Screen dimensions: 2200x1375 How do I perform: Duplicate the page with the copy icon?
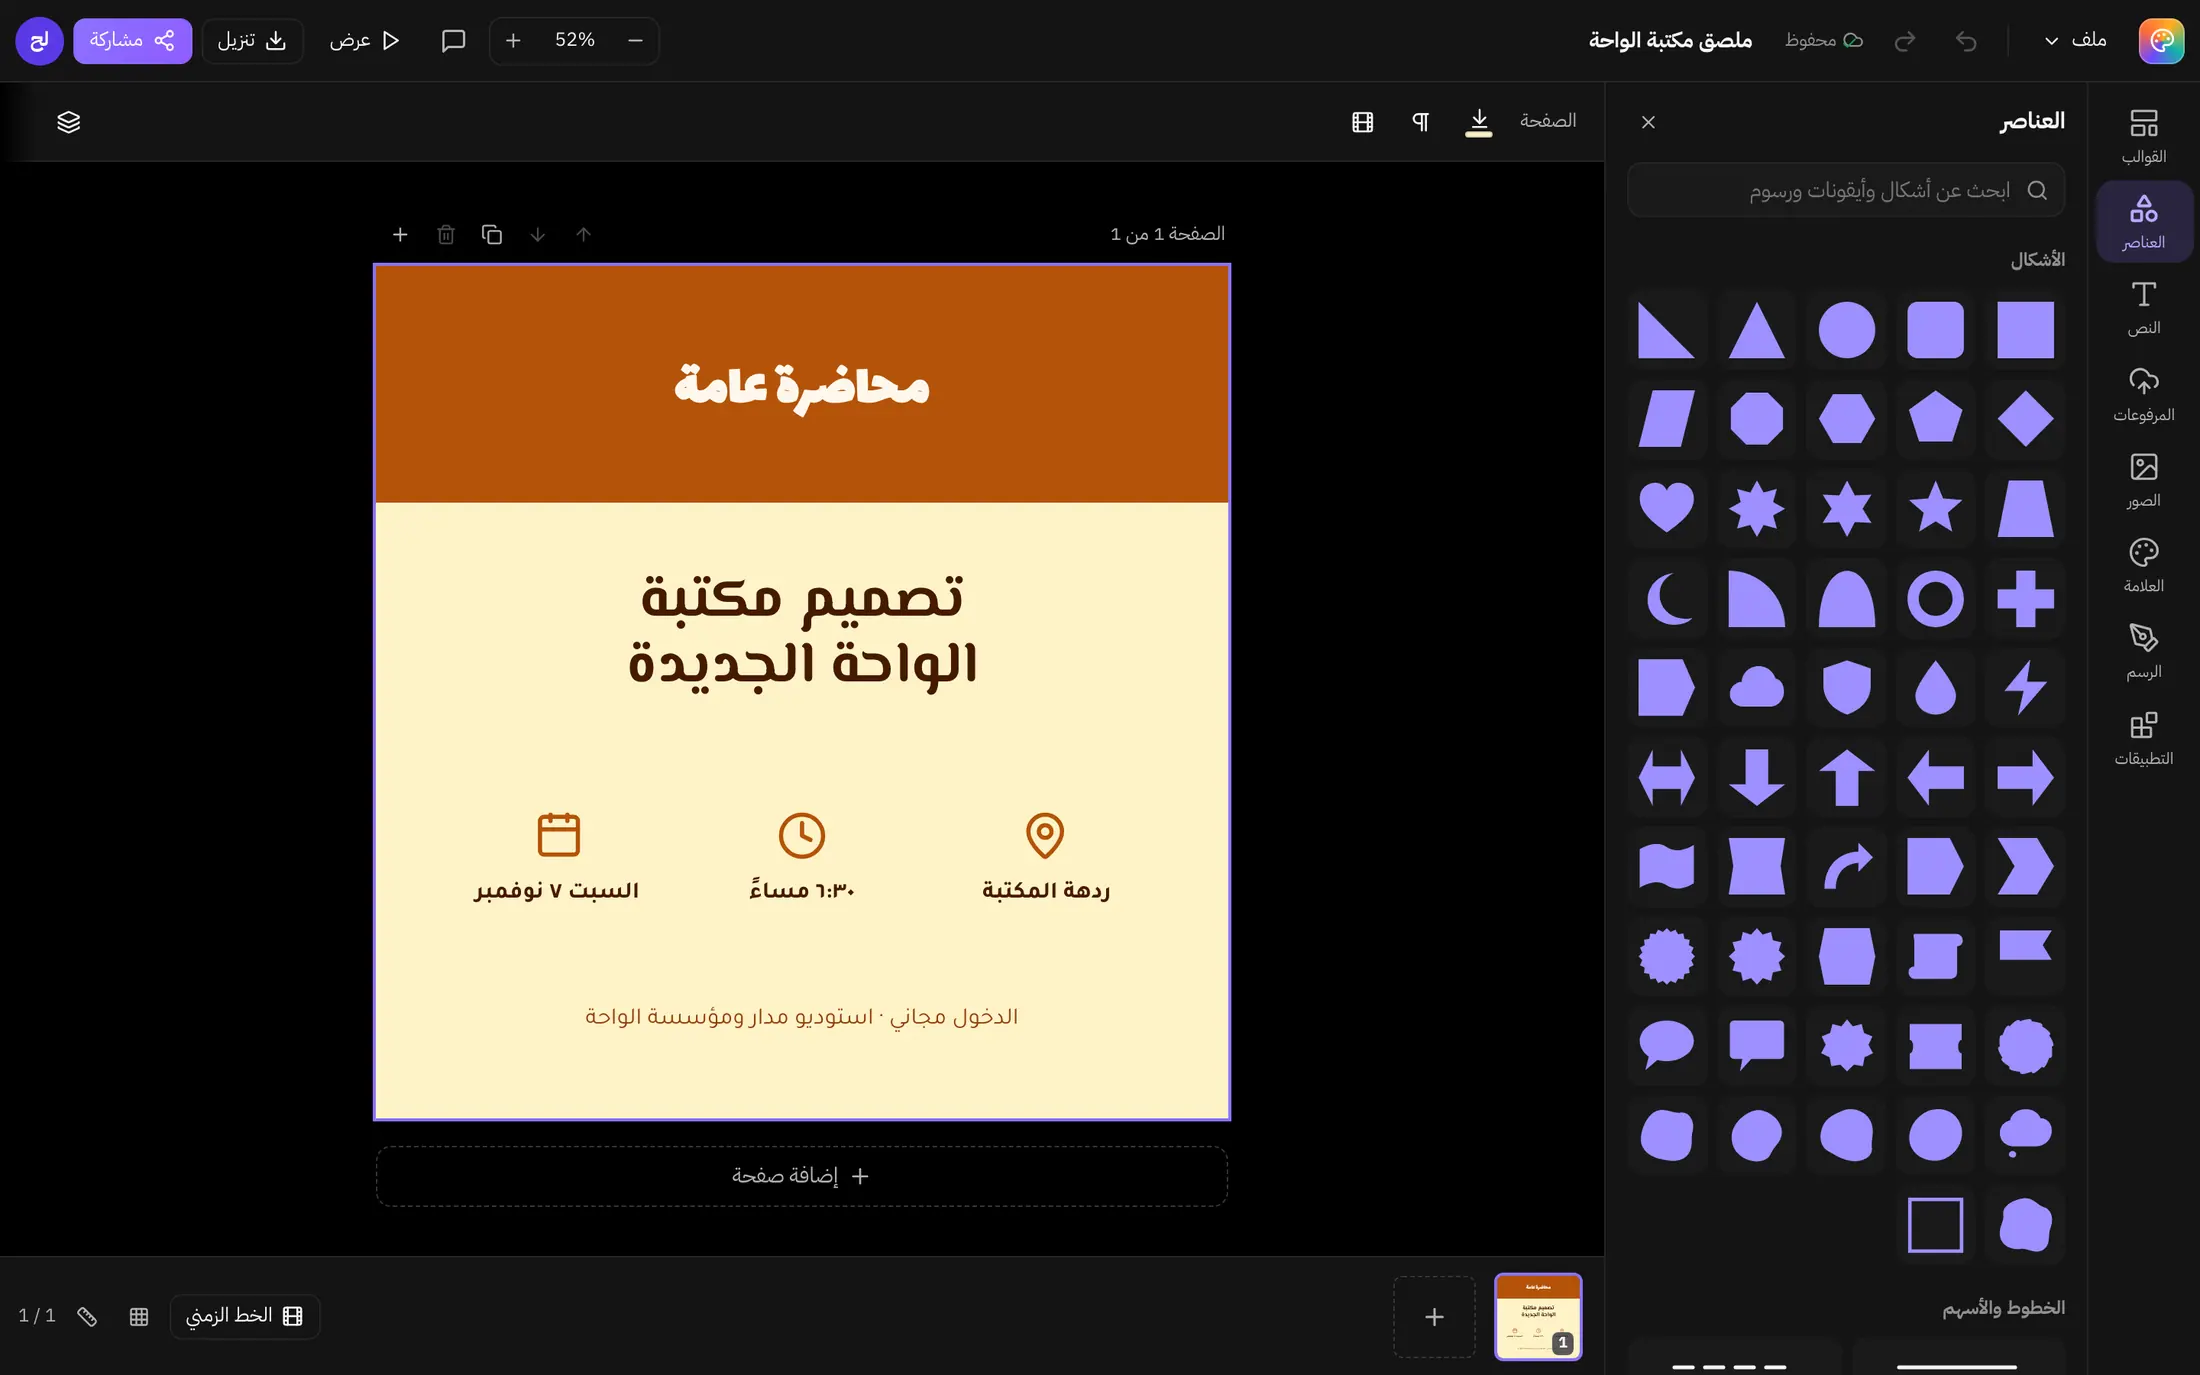tap(491, 234)
